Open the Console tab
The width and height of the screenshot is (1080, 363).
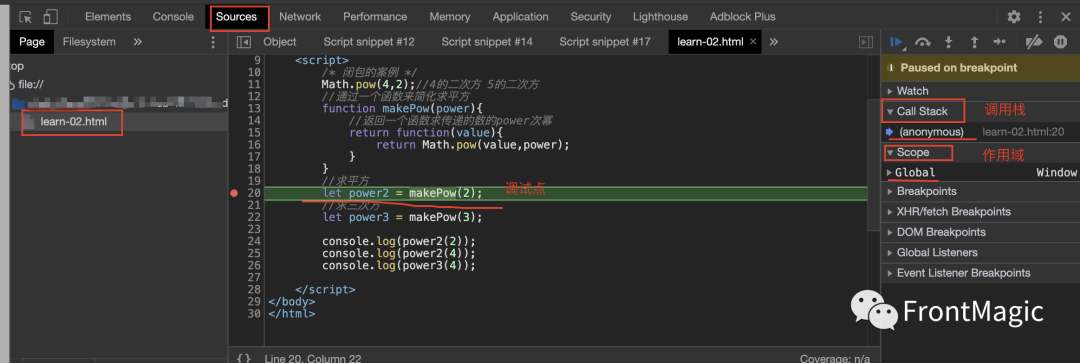point(173,17)
